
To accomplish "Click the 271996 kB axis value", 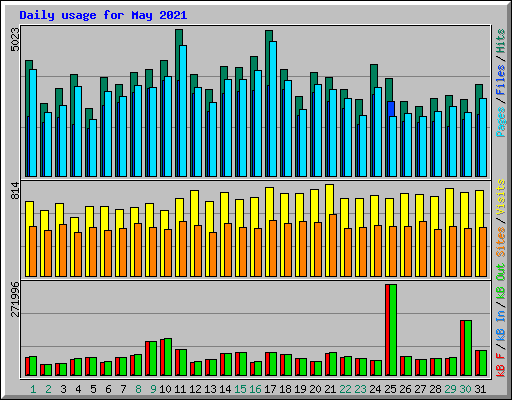I will (15, 299).
